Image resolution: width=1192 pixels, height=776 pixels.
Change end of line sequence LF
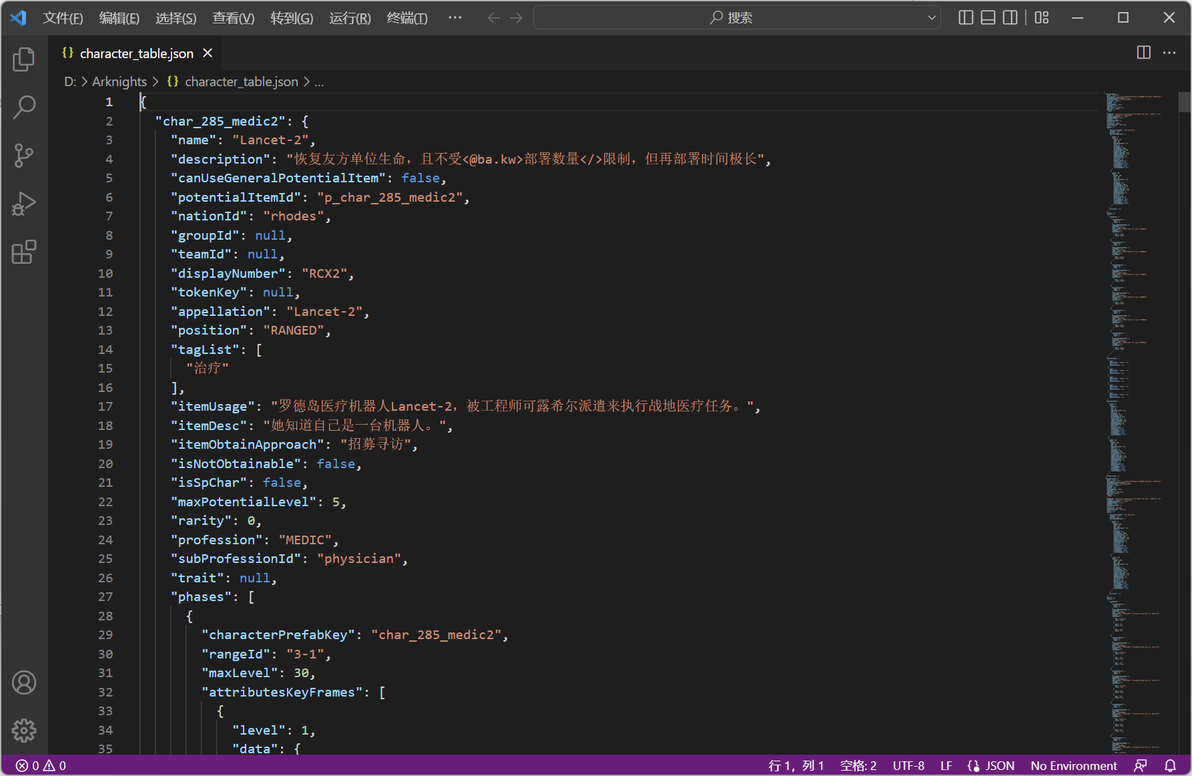[x=946, y=765]
